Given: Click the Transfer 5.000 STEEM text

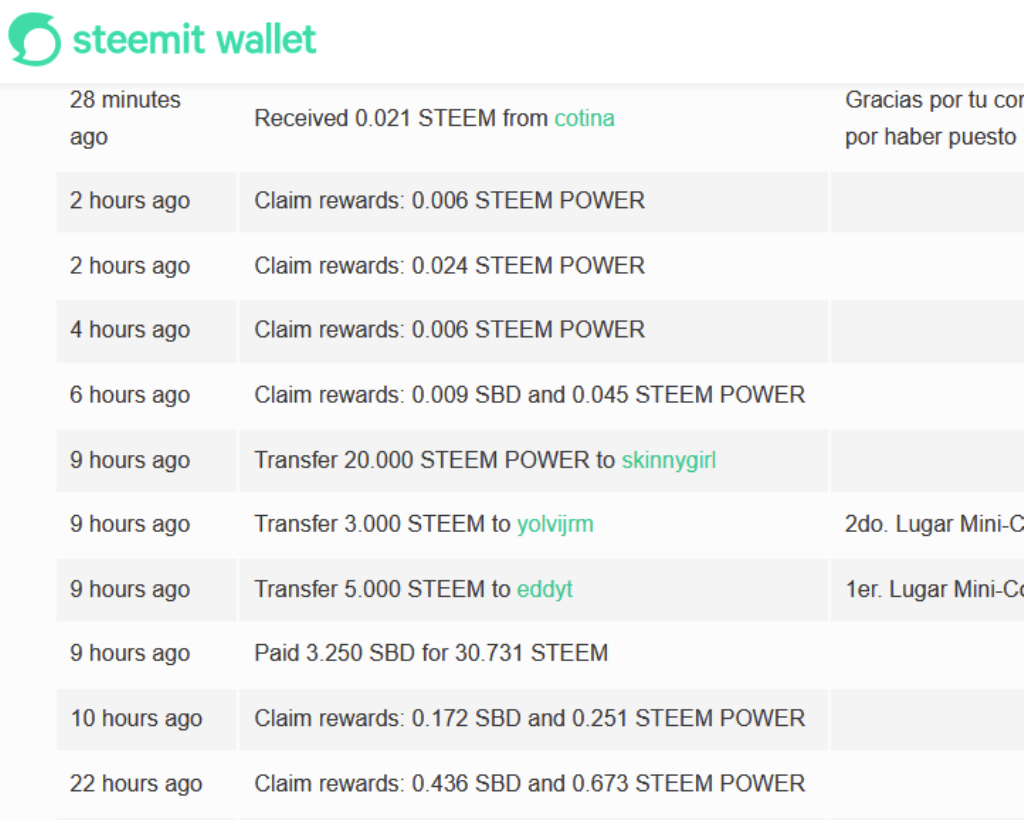Looking at the screenshot, I should (x=383, y=589).
